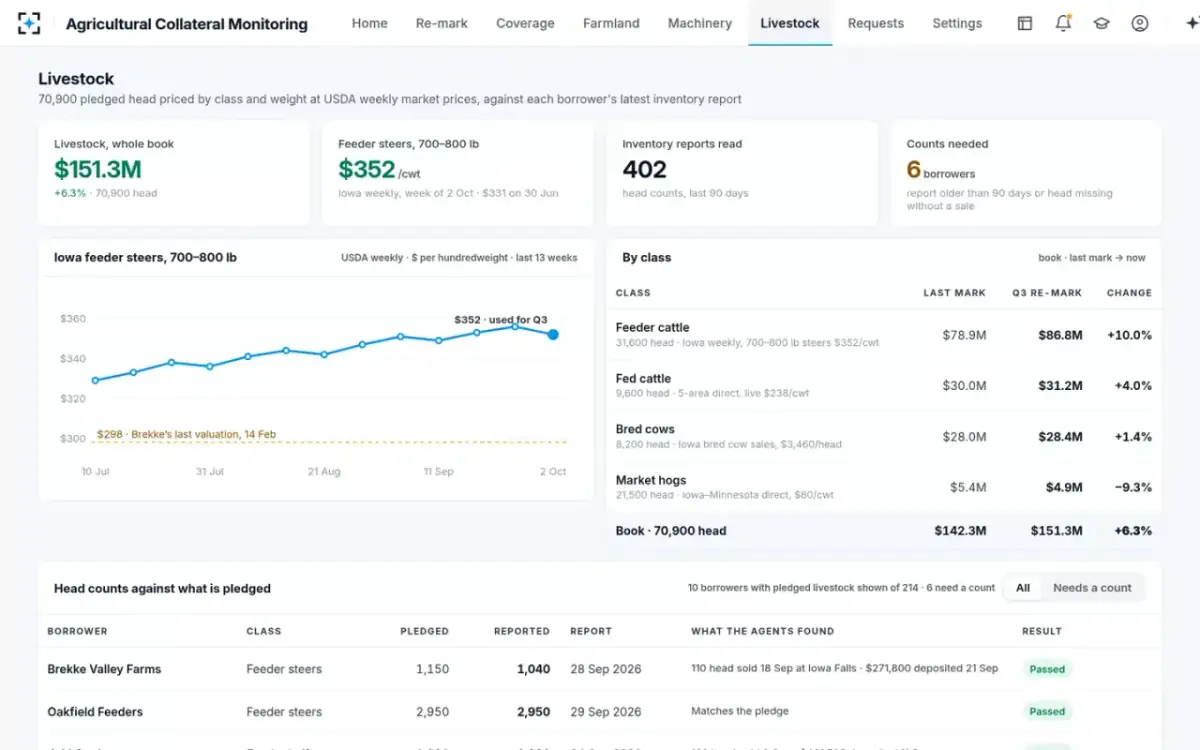Image resolution: width=1200 pixels, height=750 pixels.
Task: Open the layout panel icon in header
Action: (1025, 23)
